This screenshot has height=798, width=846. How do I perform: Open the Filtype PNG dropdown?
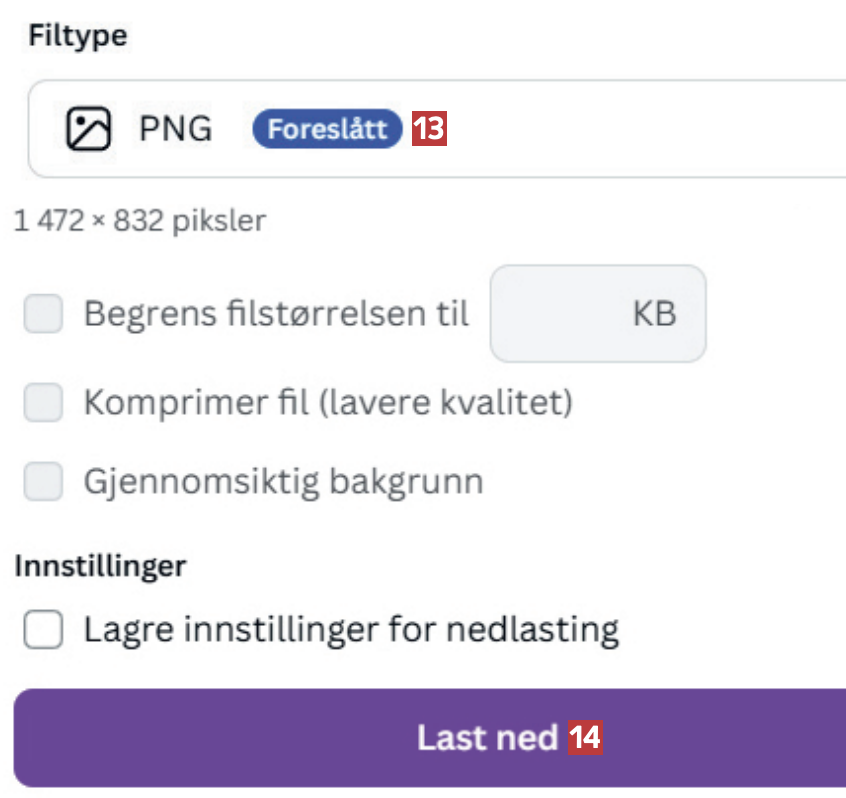(x=600, y=129)
